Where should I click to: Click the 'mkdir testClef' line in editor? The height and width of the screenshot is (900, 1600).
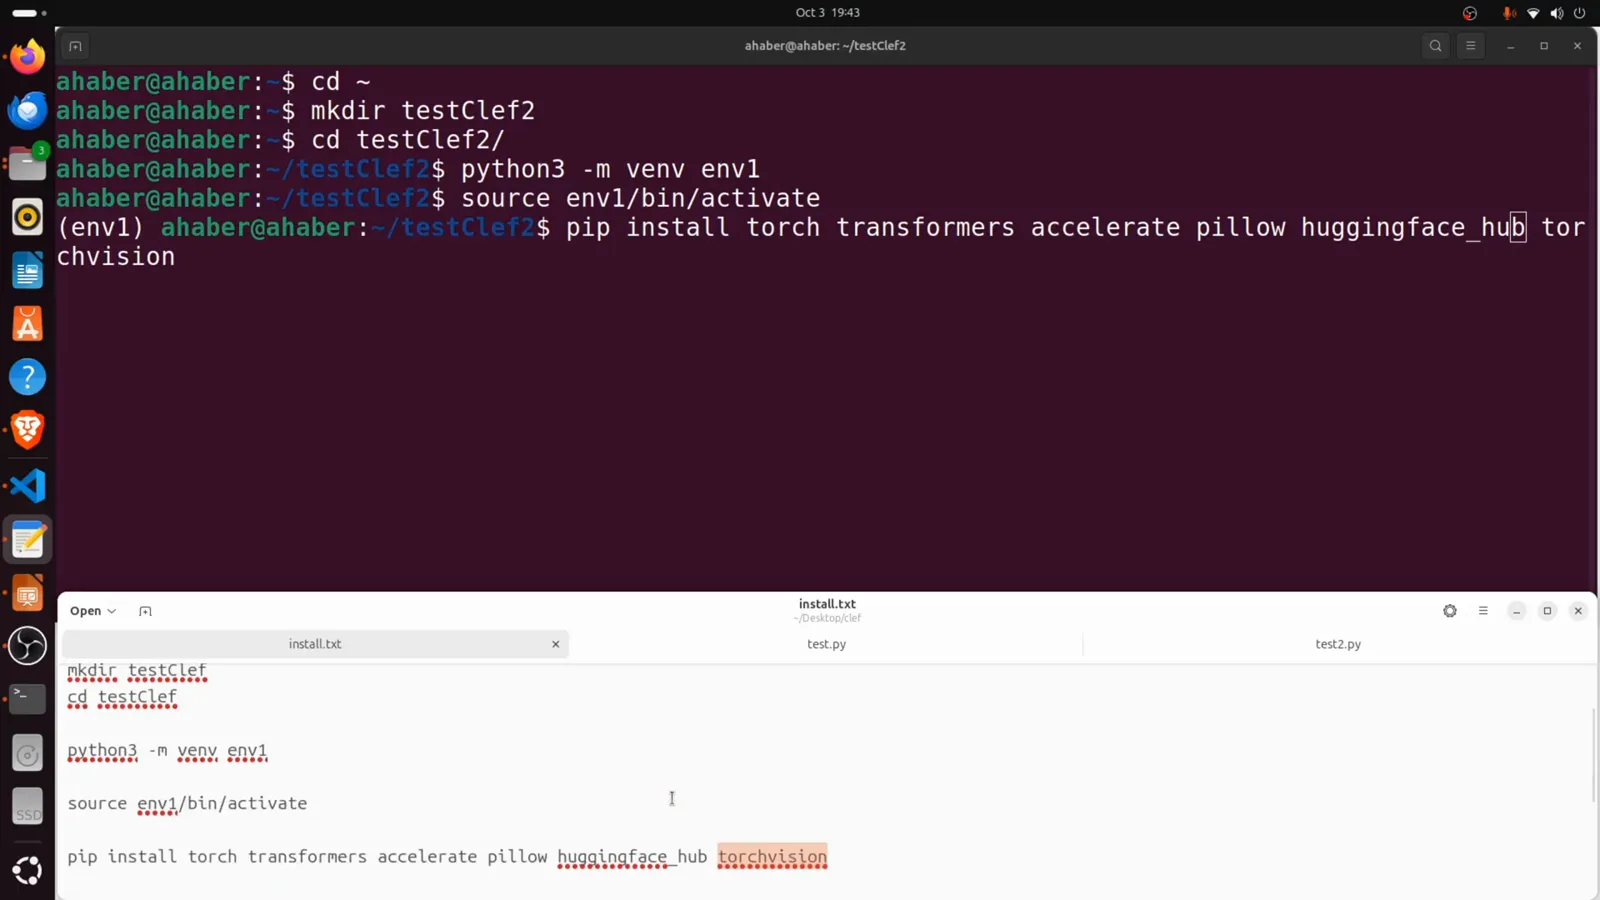coord(137,670)
